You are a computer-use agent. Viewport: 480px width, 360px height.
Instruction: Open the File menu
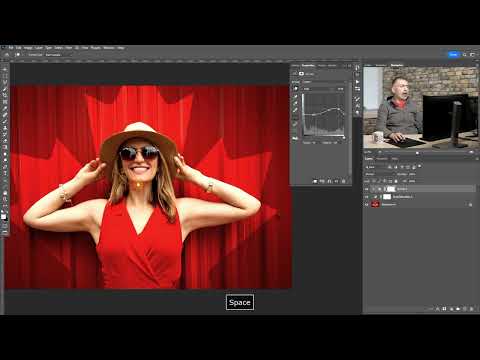[11, 48]
